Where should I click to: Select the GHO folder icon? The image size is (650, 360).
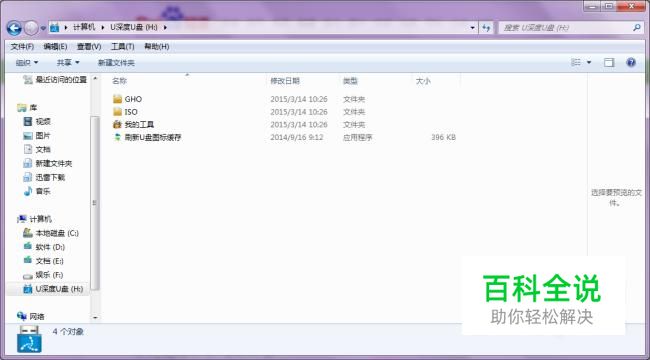pyautogui.click(x=117, y=99)
